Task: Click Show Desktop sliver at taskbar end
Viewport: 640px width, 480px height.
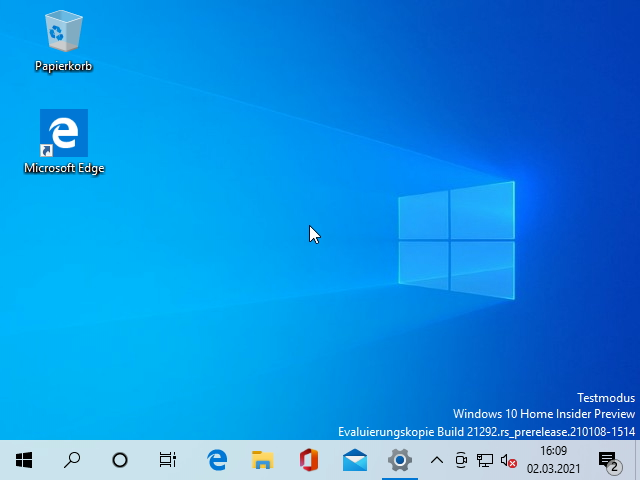Action: 637,460
